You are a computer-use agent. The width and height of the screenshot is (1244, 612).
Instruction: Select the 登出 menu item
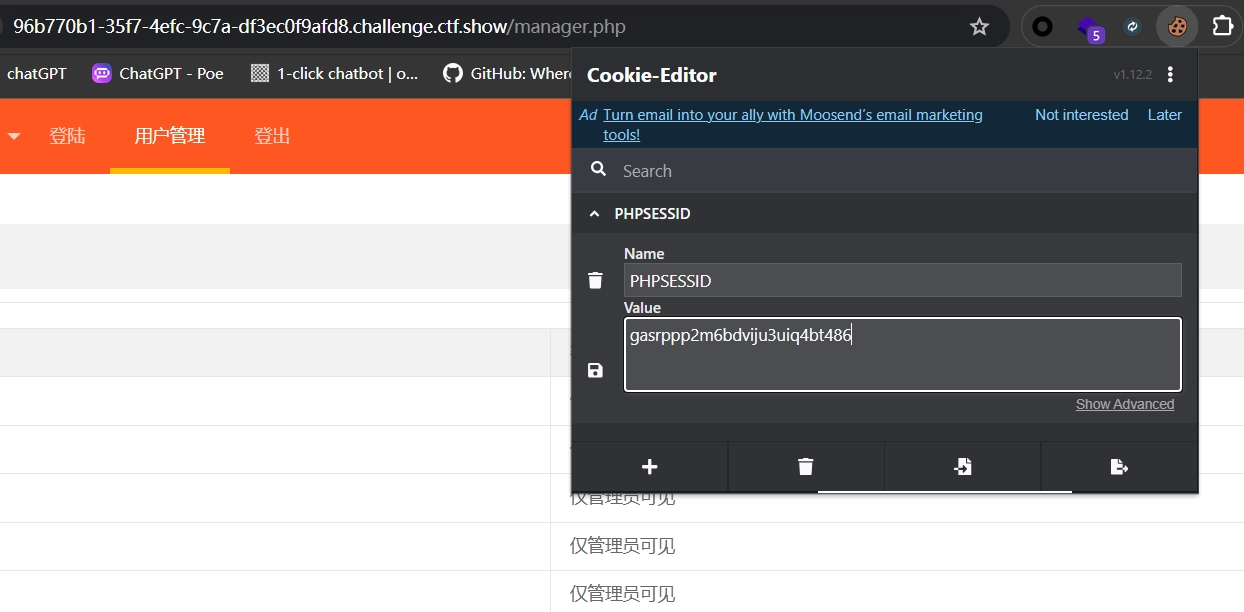coord(272,136)
